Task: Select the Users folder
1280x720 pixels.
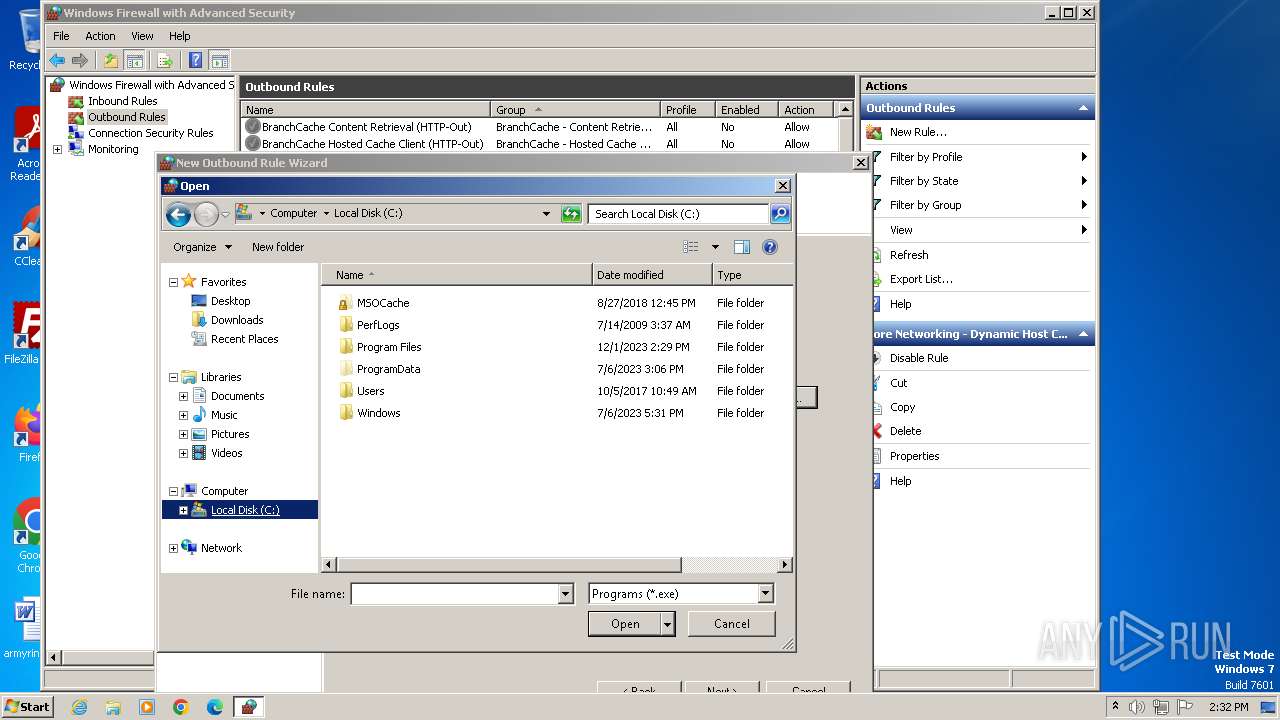Action: tap(370, 391)
